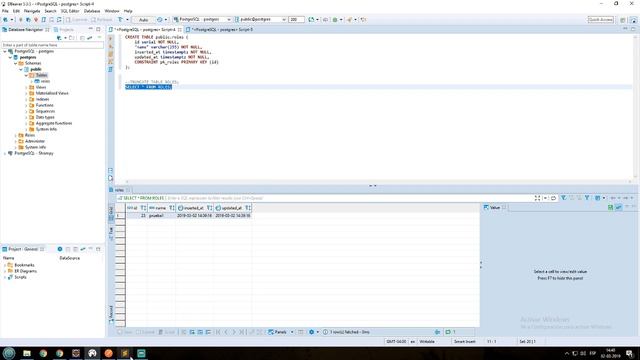Screen dimensions: 640x360
Task: Select the id cell with value 23
Action: tap(136, 216)
